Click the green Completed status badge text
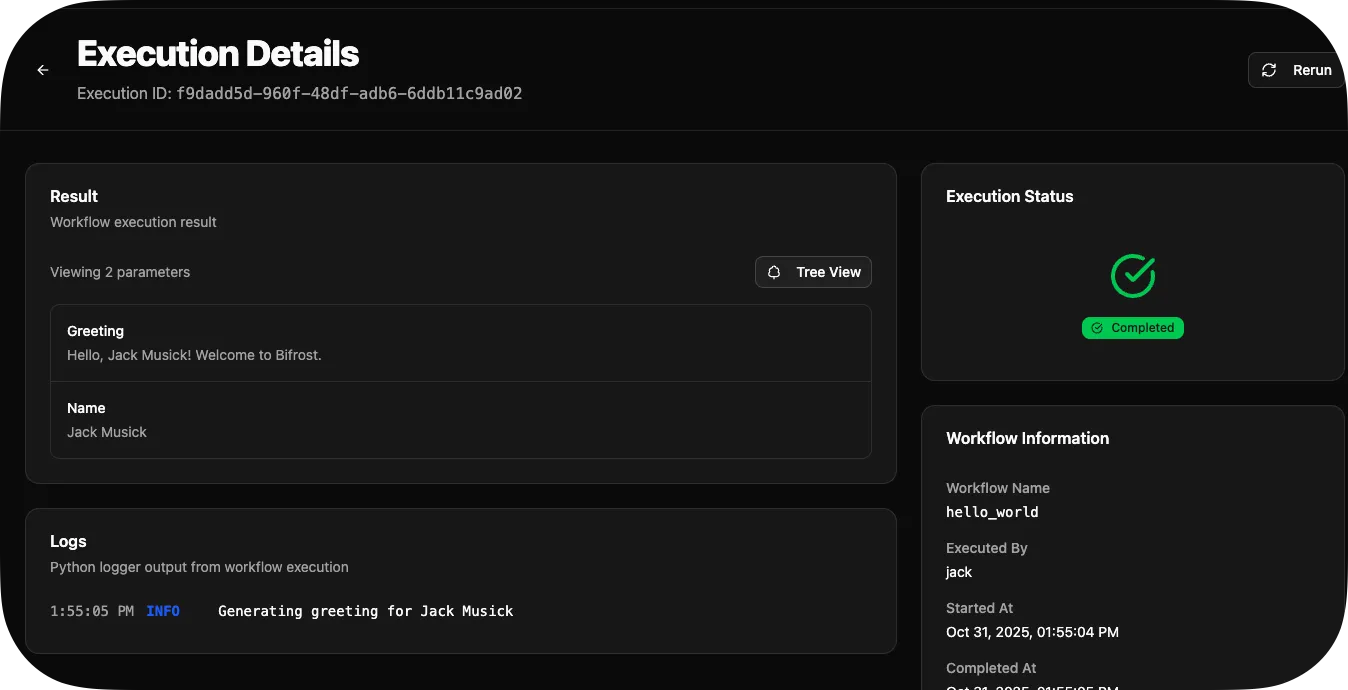Image resolution: width=1348 pixels, height=690 pixels. pyautogui.click(x=1142, y=328)
